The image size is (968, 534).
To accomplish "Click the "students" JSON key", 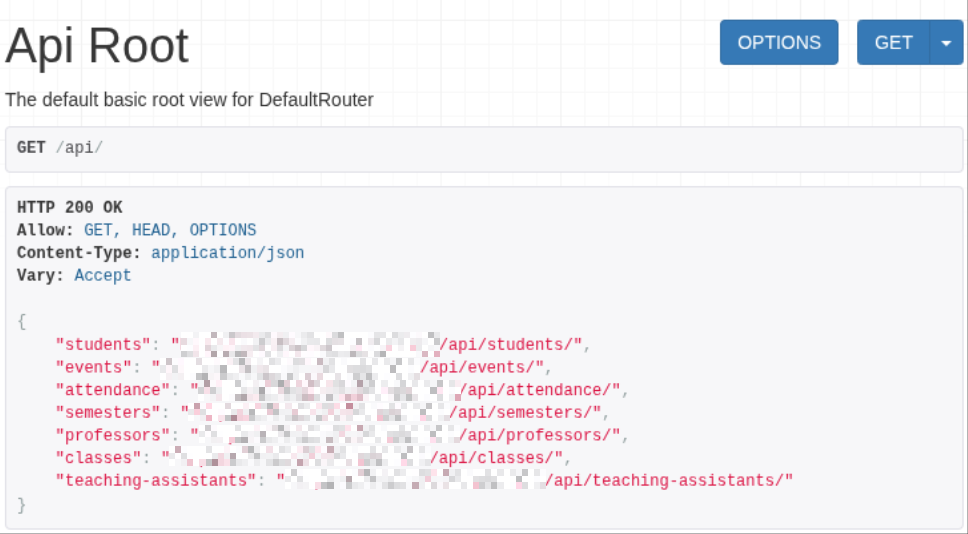I will [103, 344].
